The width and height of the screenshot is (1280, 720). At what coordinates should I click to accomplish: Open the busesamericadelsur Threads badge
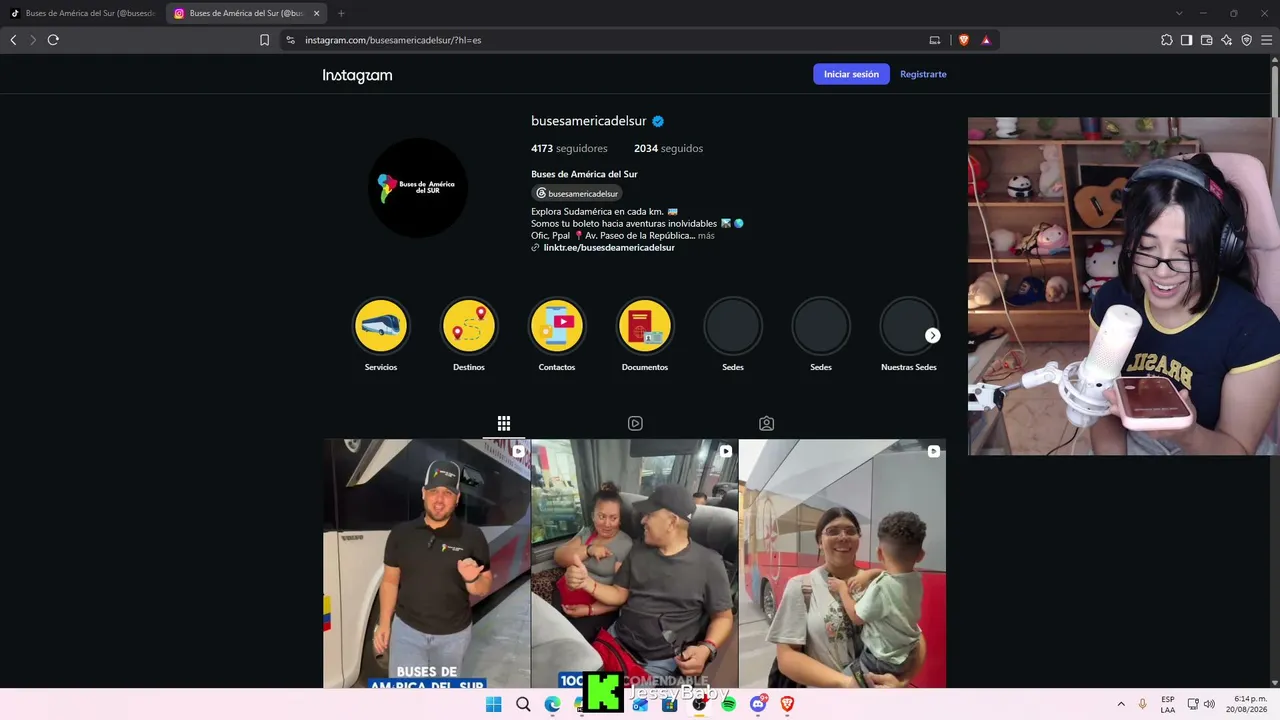(577, 193)
